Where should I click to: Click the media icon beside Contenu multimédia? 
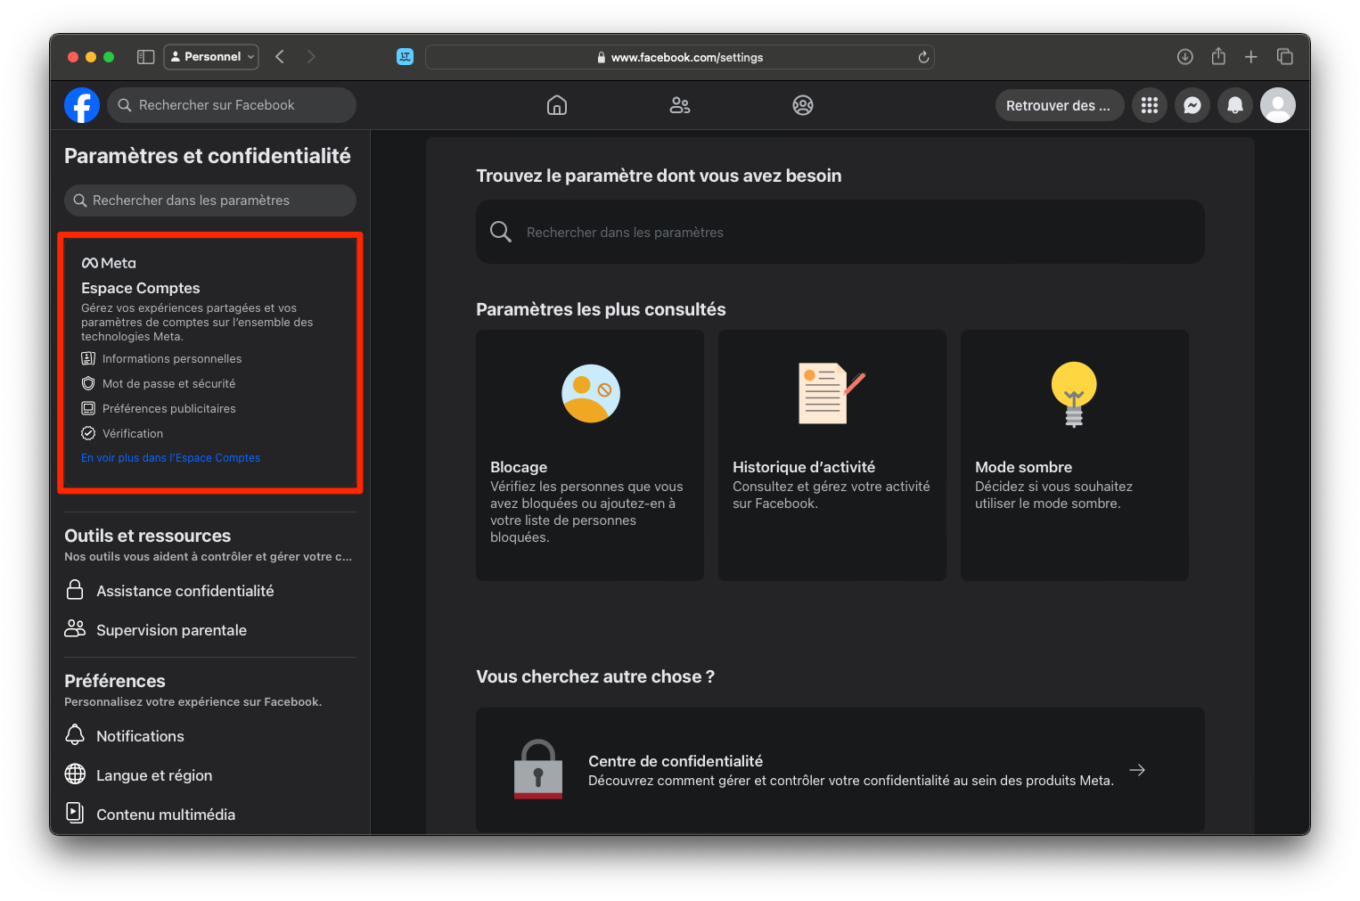[x=75, y=813]
